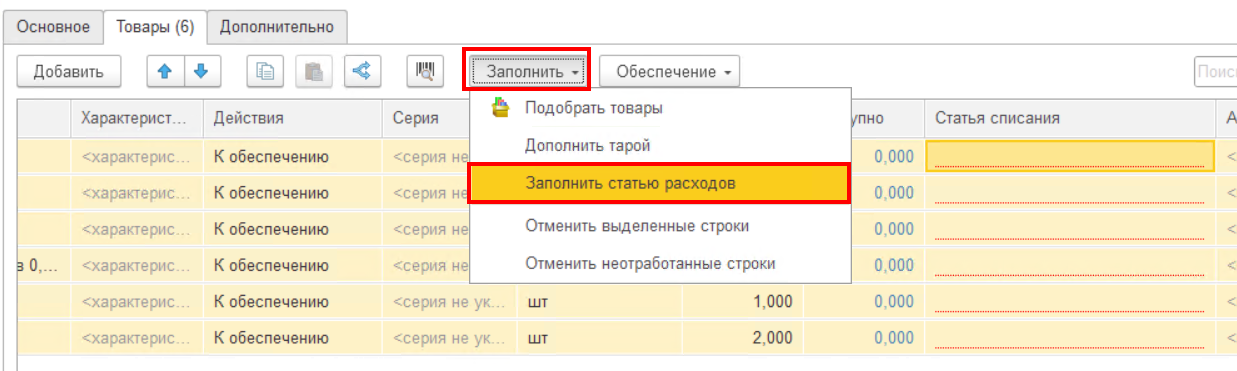
Task: Select Отменить выделенные строки
Action: (x=637, y=225)
